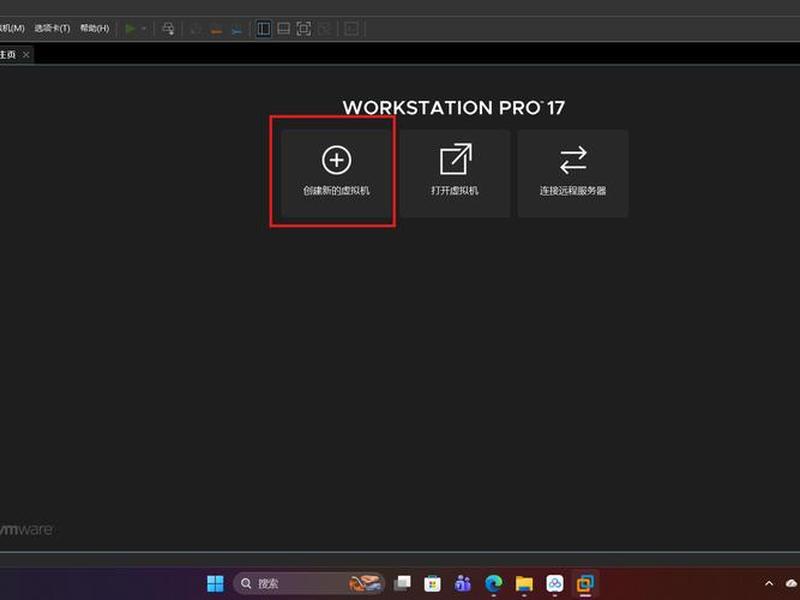
Task: Open the 选项卡(T) menu
Action: pos(52,29)
